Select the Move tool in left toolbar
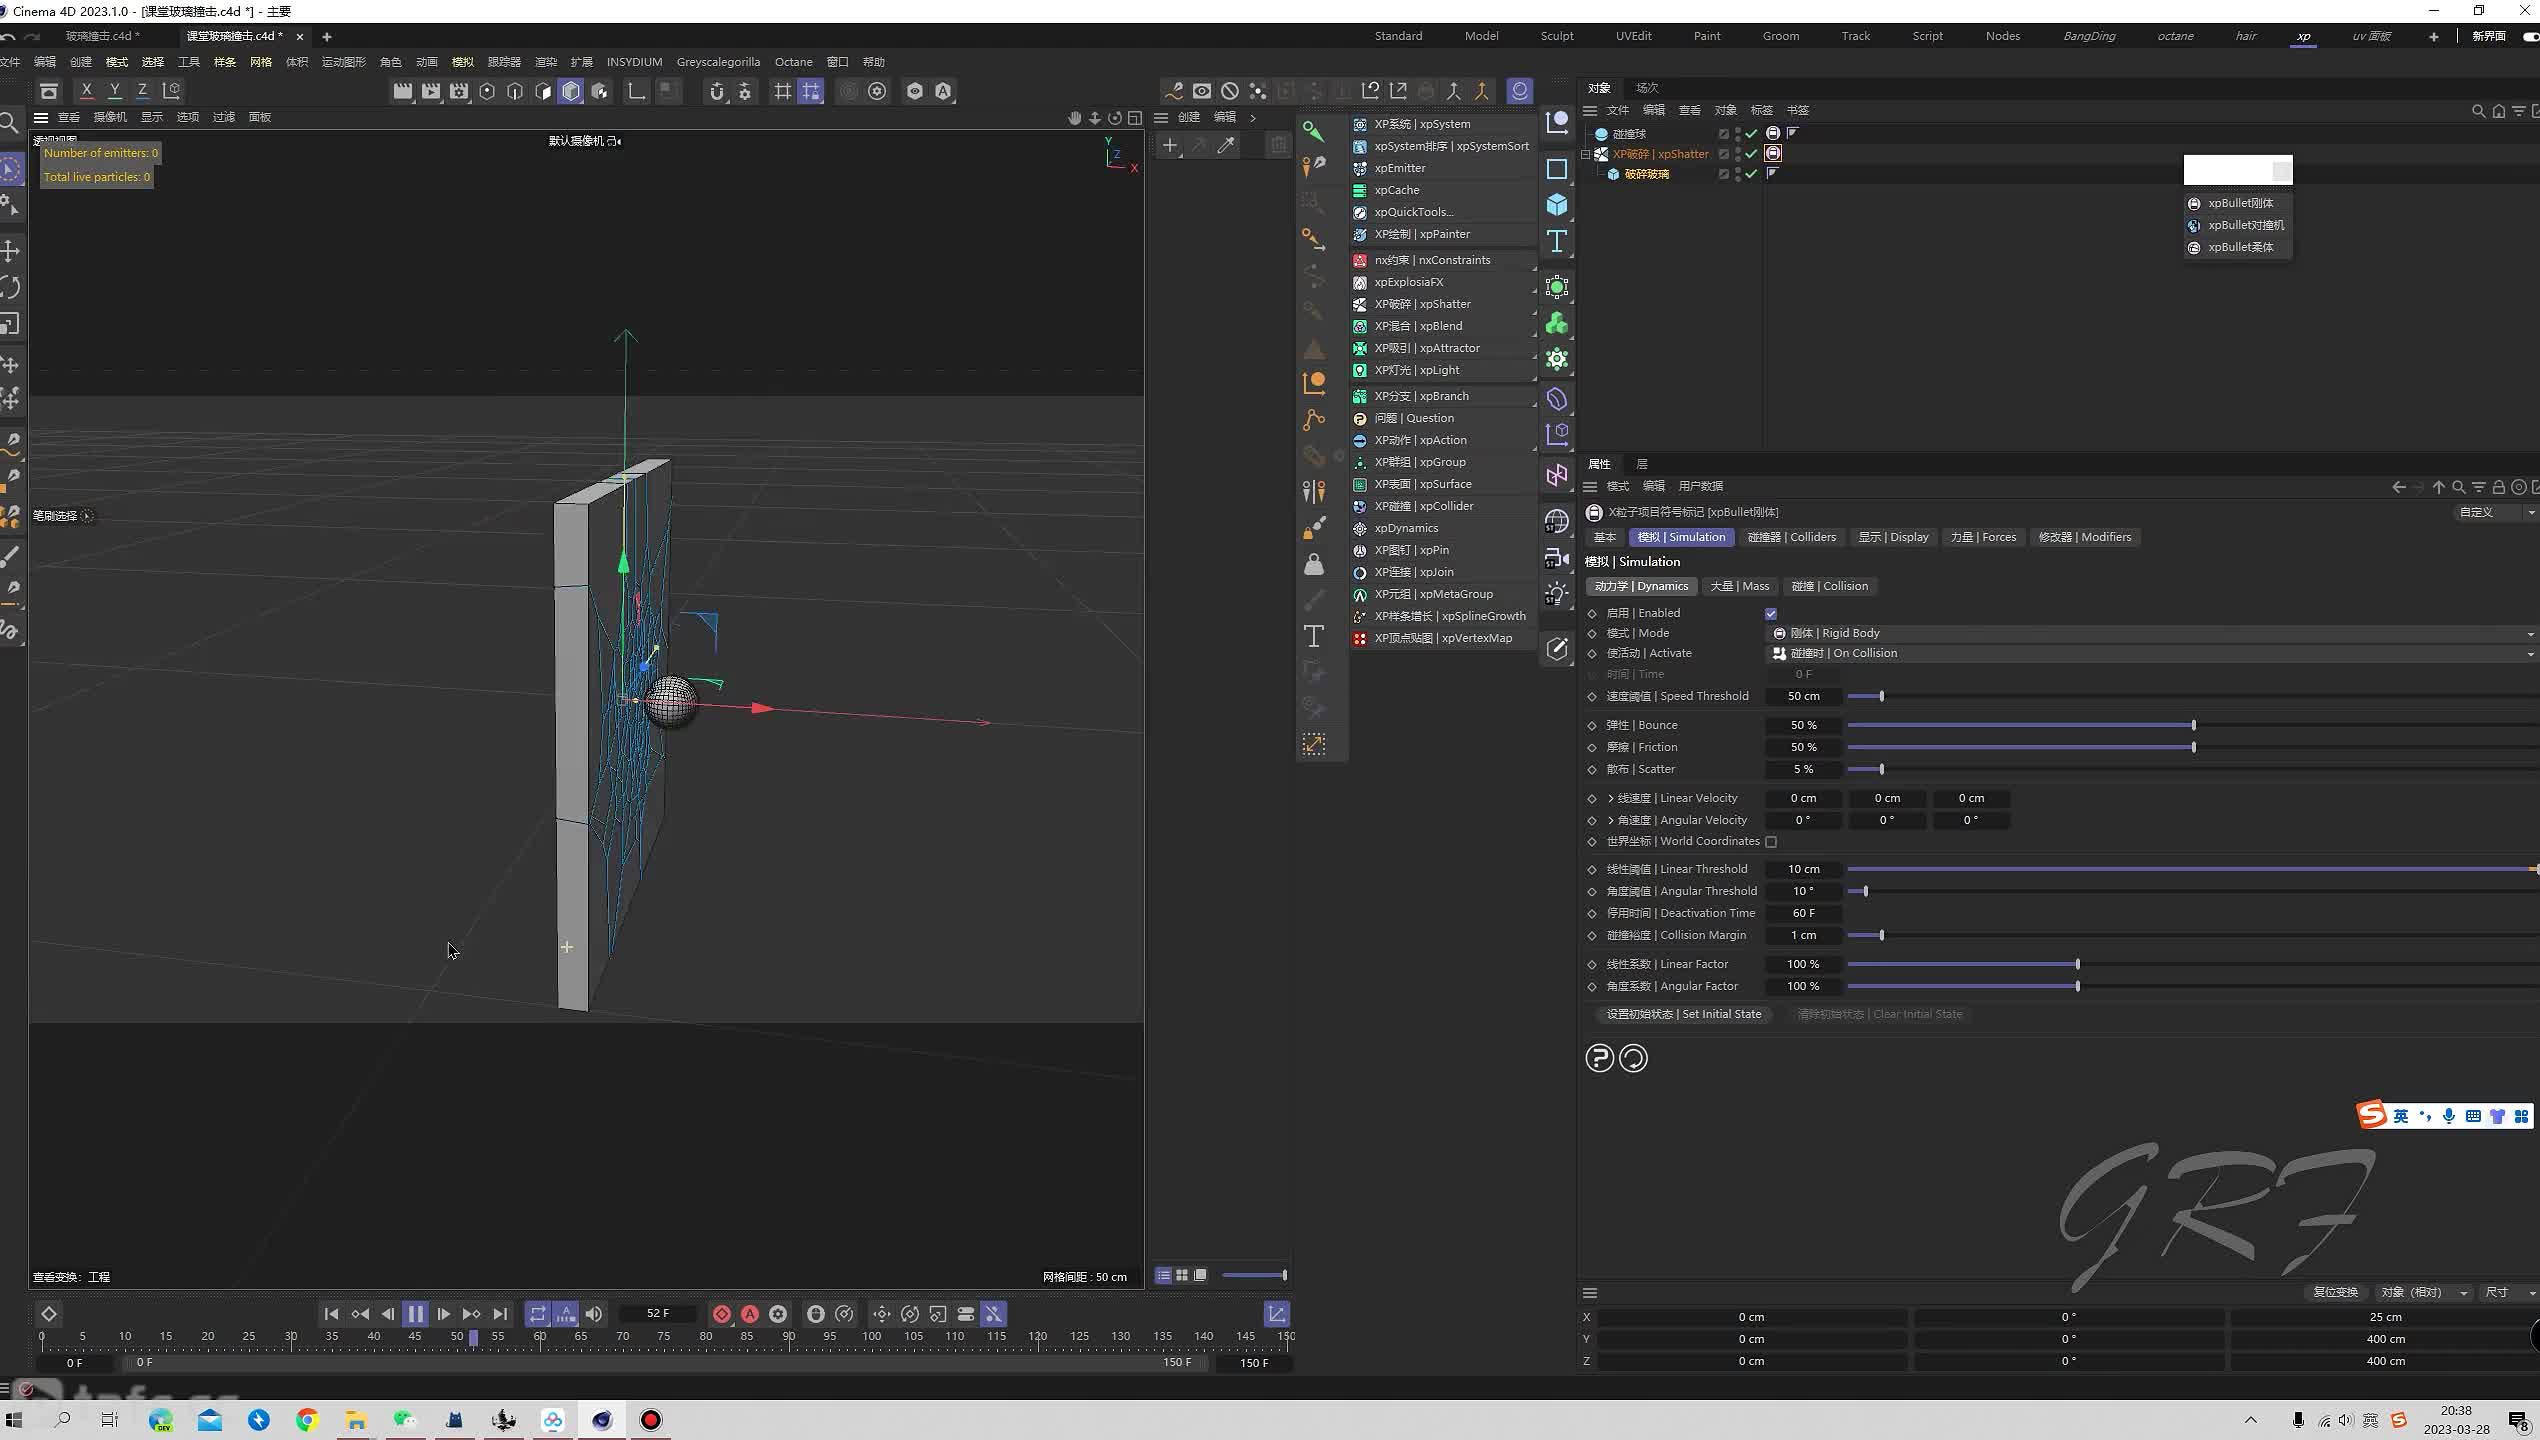This screenshot has width=2540, height=1440. click(11, 251)
